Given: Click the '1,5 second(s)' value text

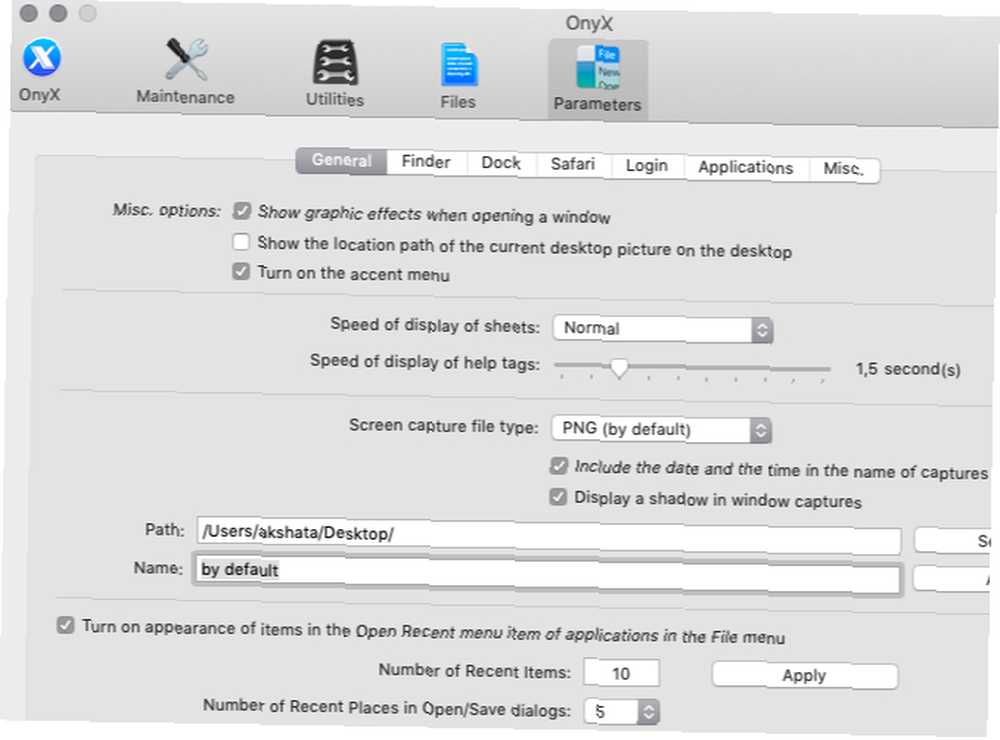Looking at the screenshot, I should click(x=908, y=369).
